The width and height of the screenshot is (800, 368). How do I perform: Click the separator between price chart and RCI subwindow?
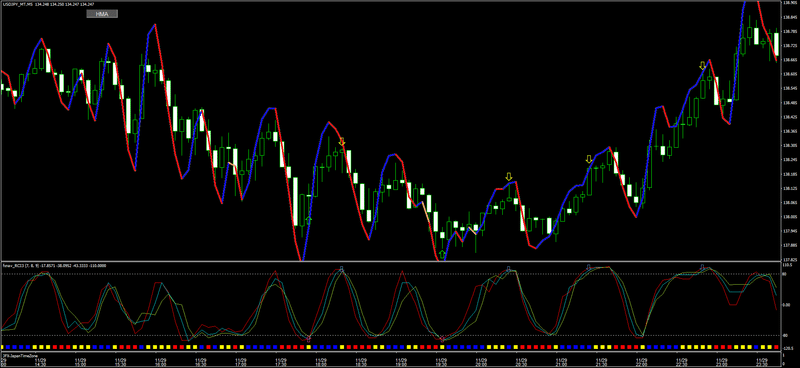[391, 262]
